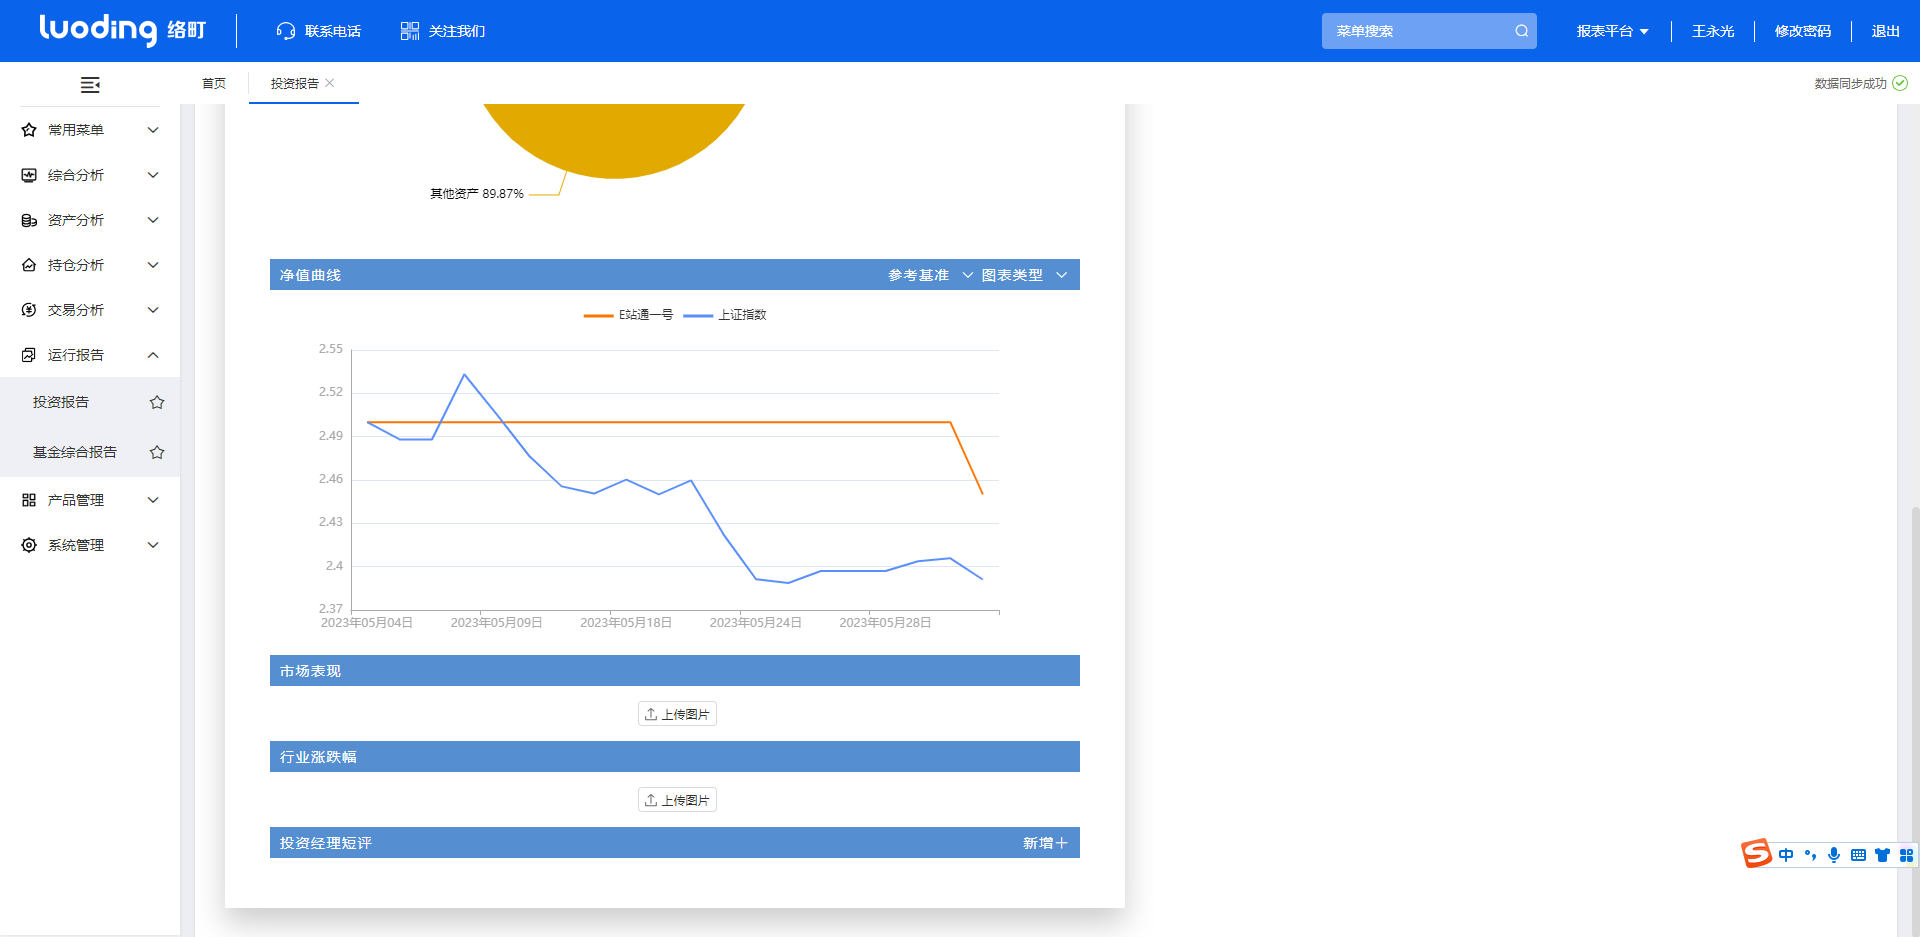
Task: Click the star icon beside 常用菜单
Action: (x=29, y=130)
